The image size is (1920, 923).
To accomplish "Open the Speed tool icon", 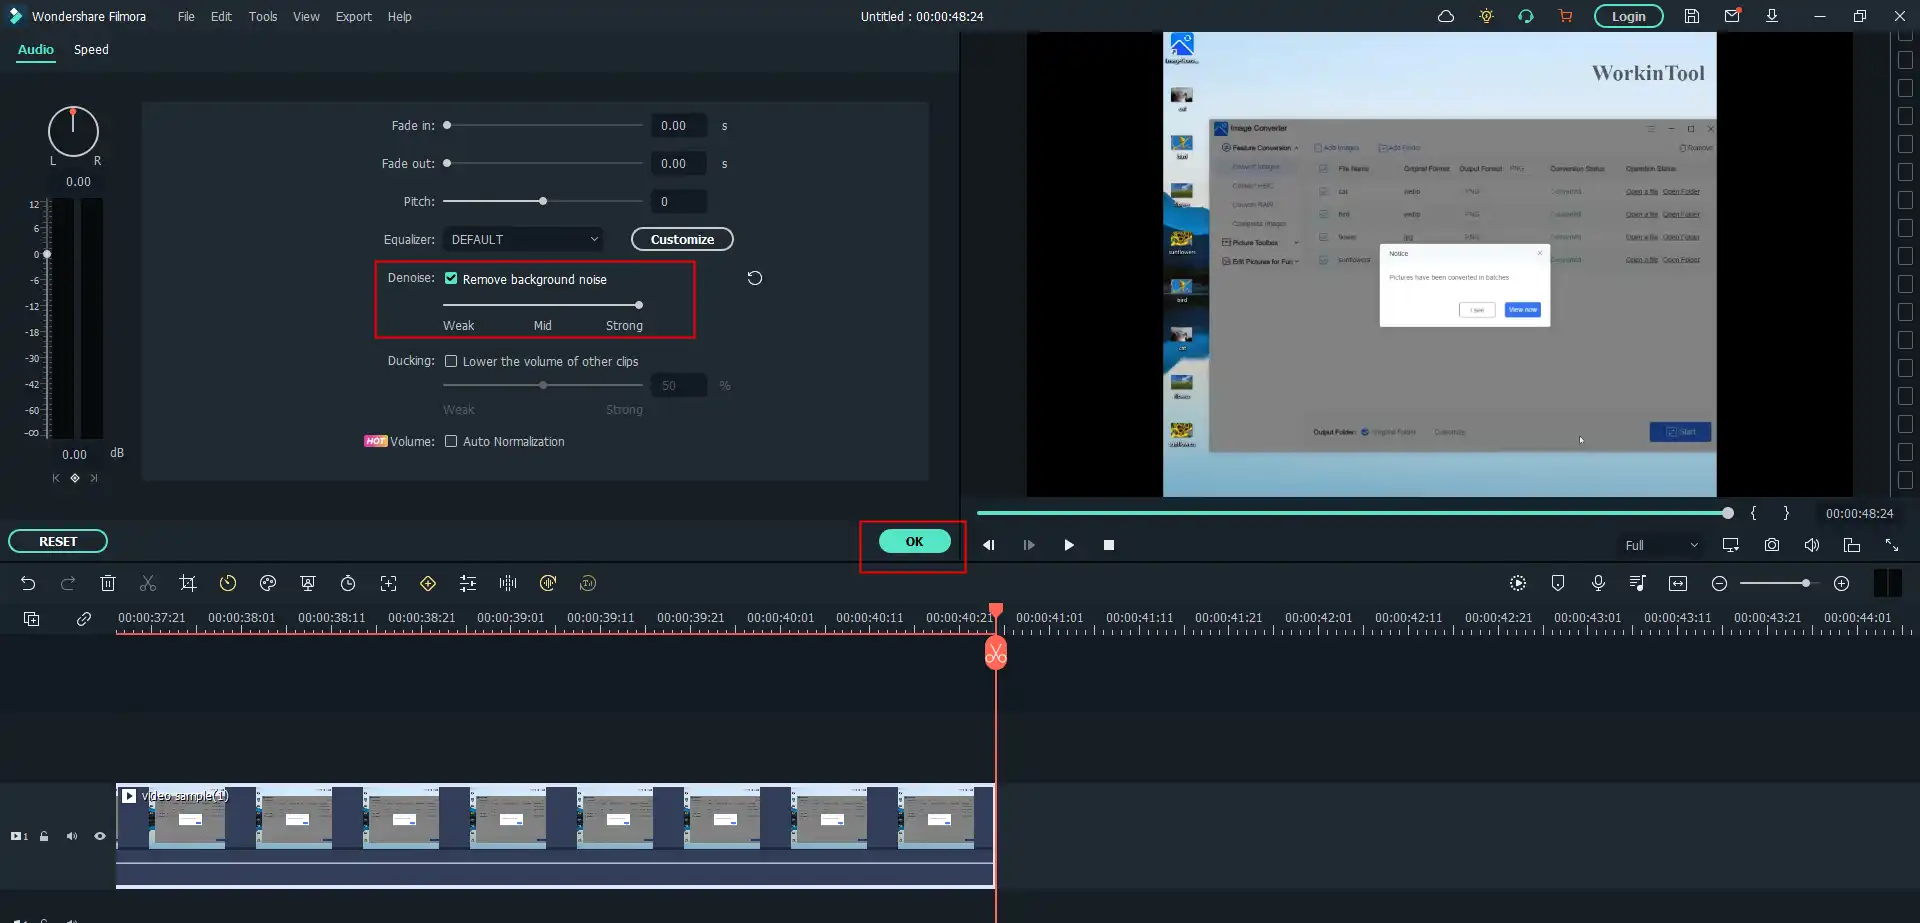I will [x=228, y=583].
